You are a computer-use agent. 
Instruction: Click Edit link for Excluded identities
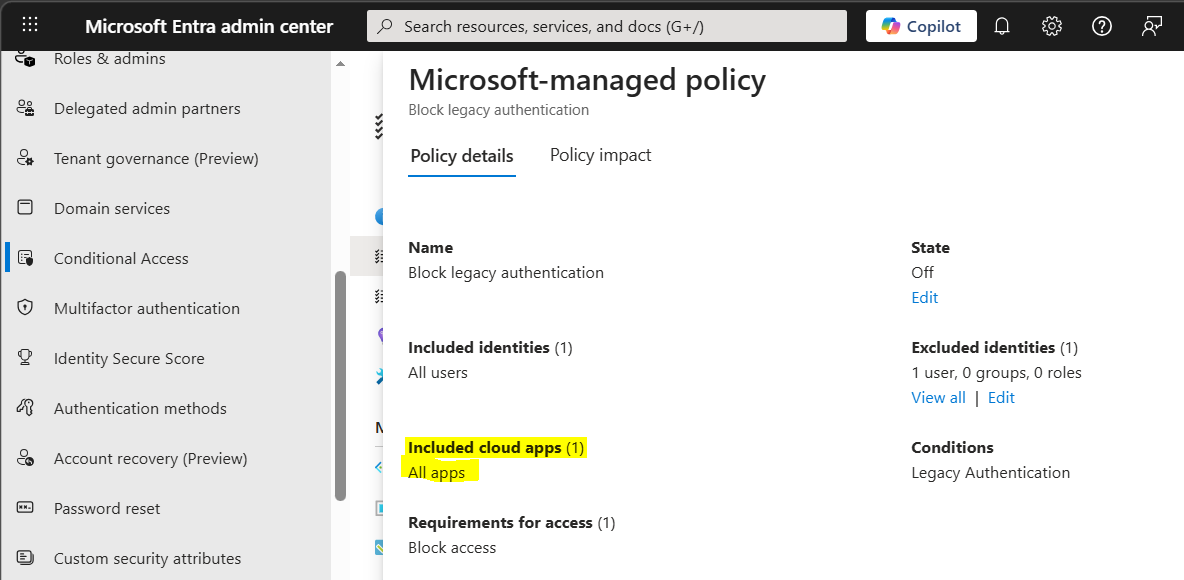coord(1001,398)
